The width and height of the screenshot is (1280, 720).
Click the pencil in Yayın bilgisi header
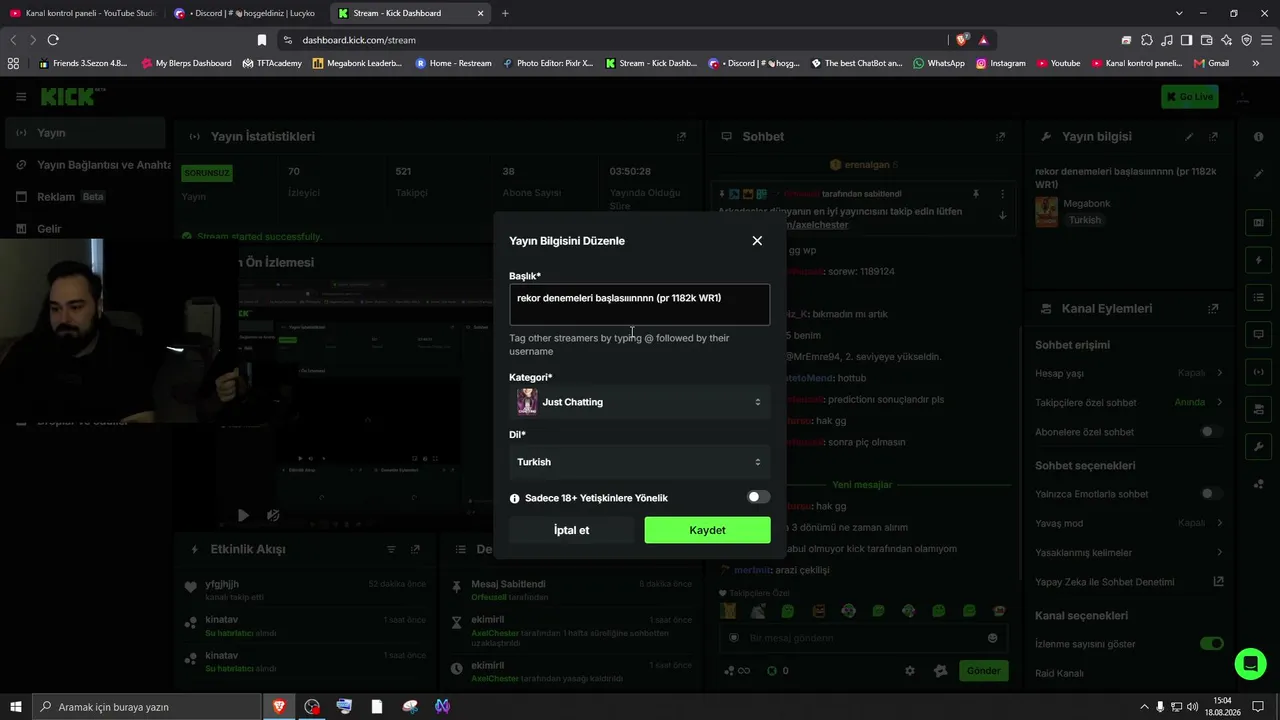[x=1189, y=136]
